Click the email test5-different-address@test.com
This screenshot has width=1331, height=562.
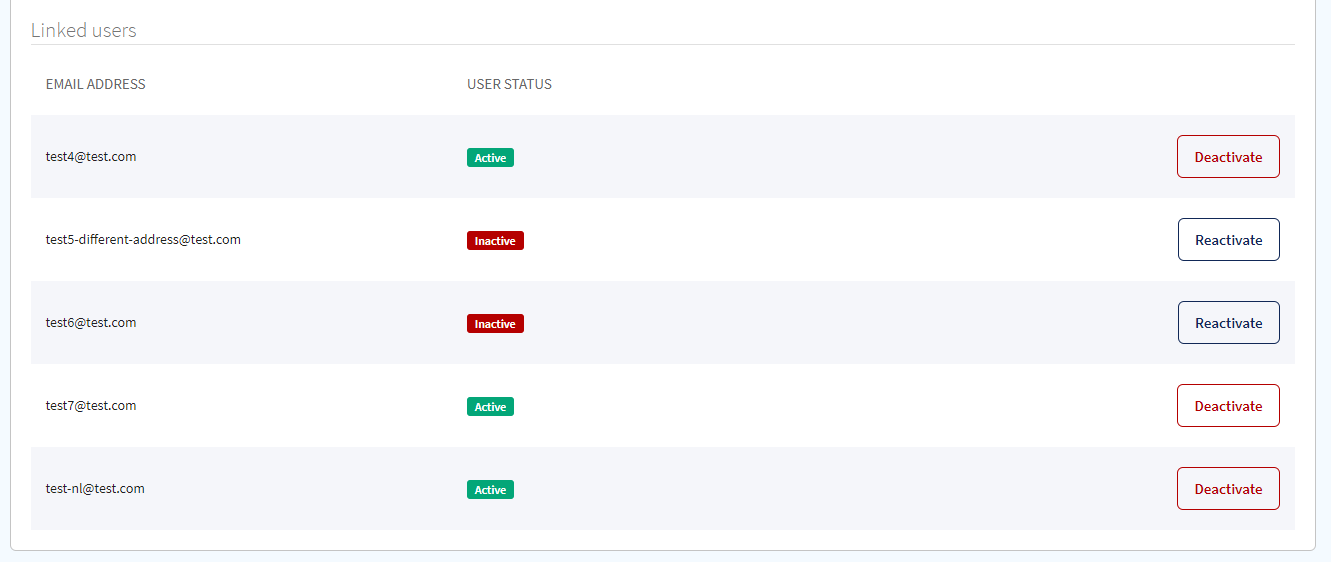143,240
